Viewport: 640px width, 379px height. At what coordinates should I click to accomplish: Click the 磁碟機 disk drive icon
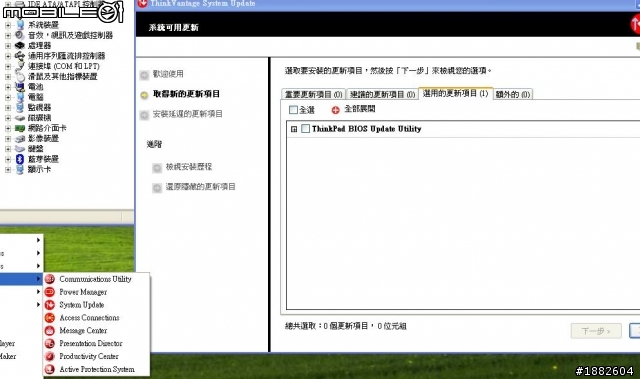pos(20,117)
